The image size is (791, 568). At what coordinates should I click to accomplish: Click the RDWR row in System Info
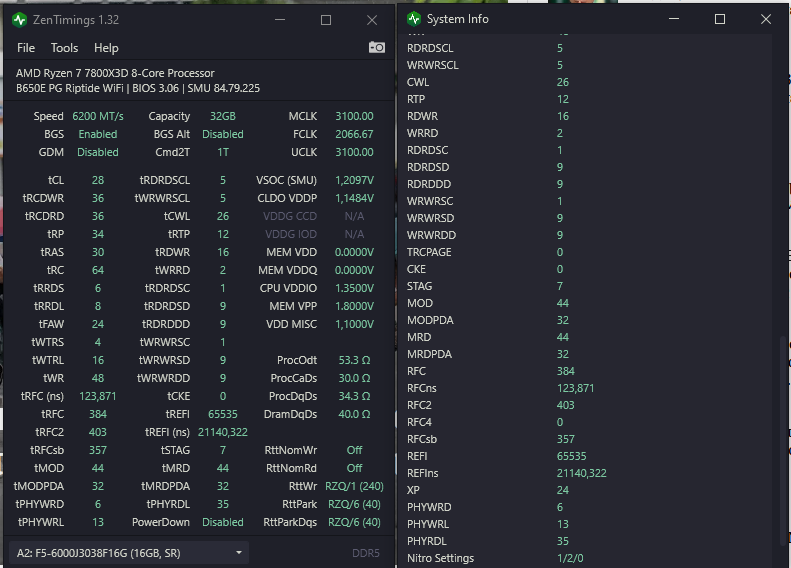click(588, 116)
